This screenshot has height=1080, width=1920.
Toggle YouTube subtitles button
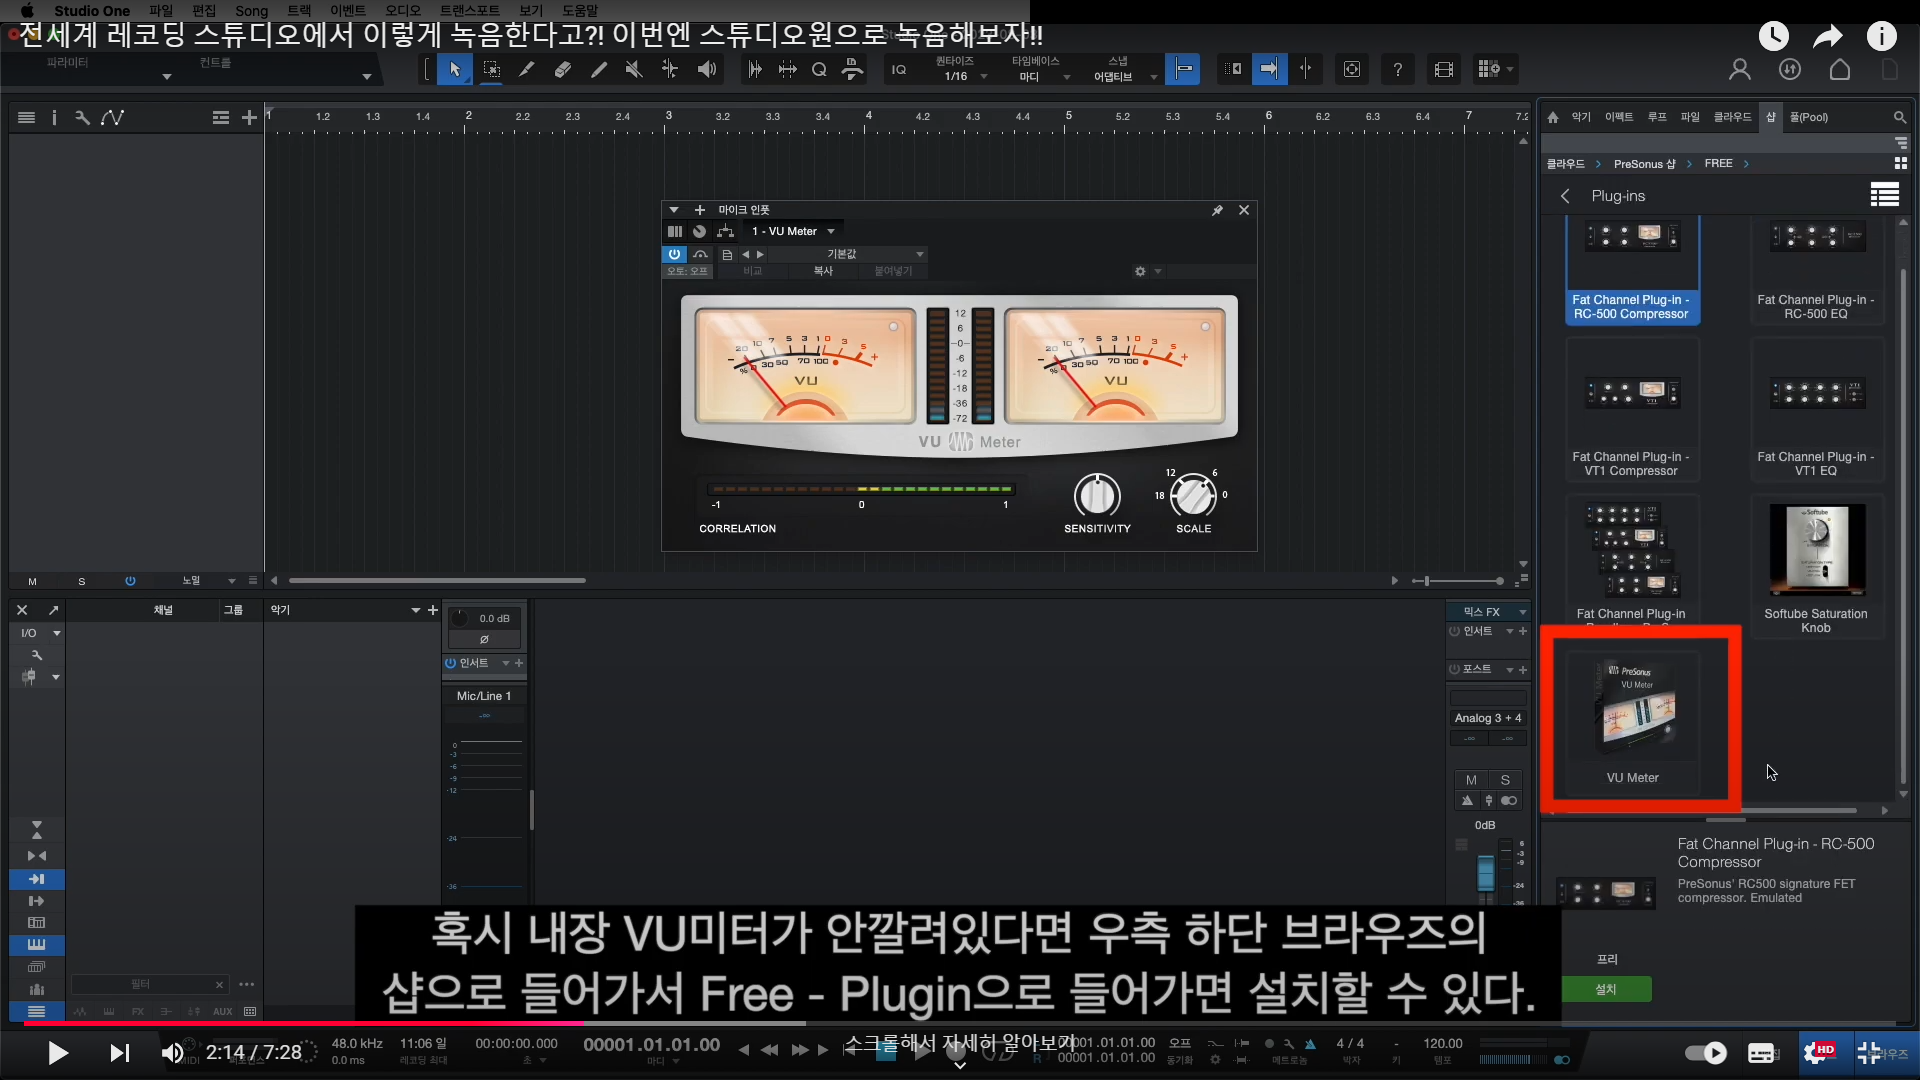coord(1762,1053)
